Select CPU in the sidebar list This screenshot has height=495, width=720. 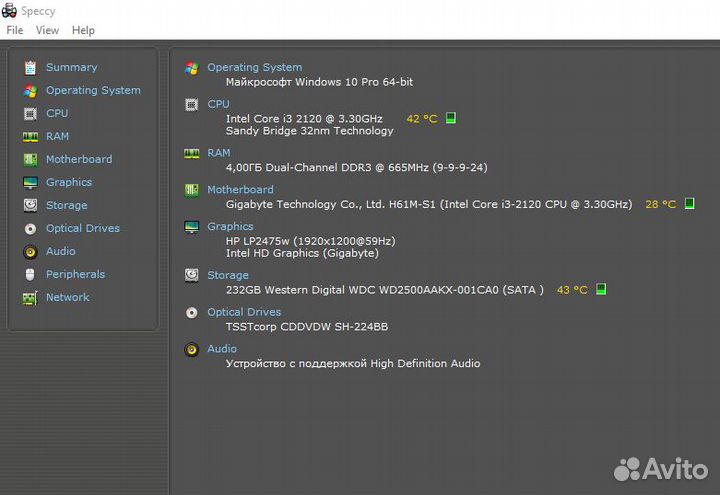(57, 113)
